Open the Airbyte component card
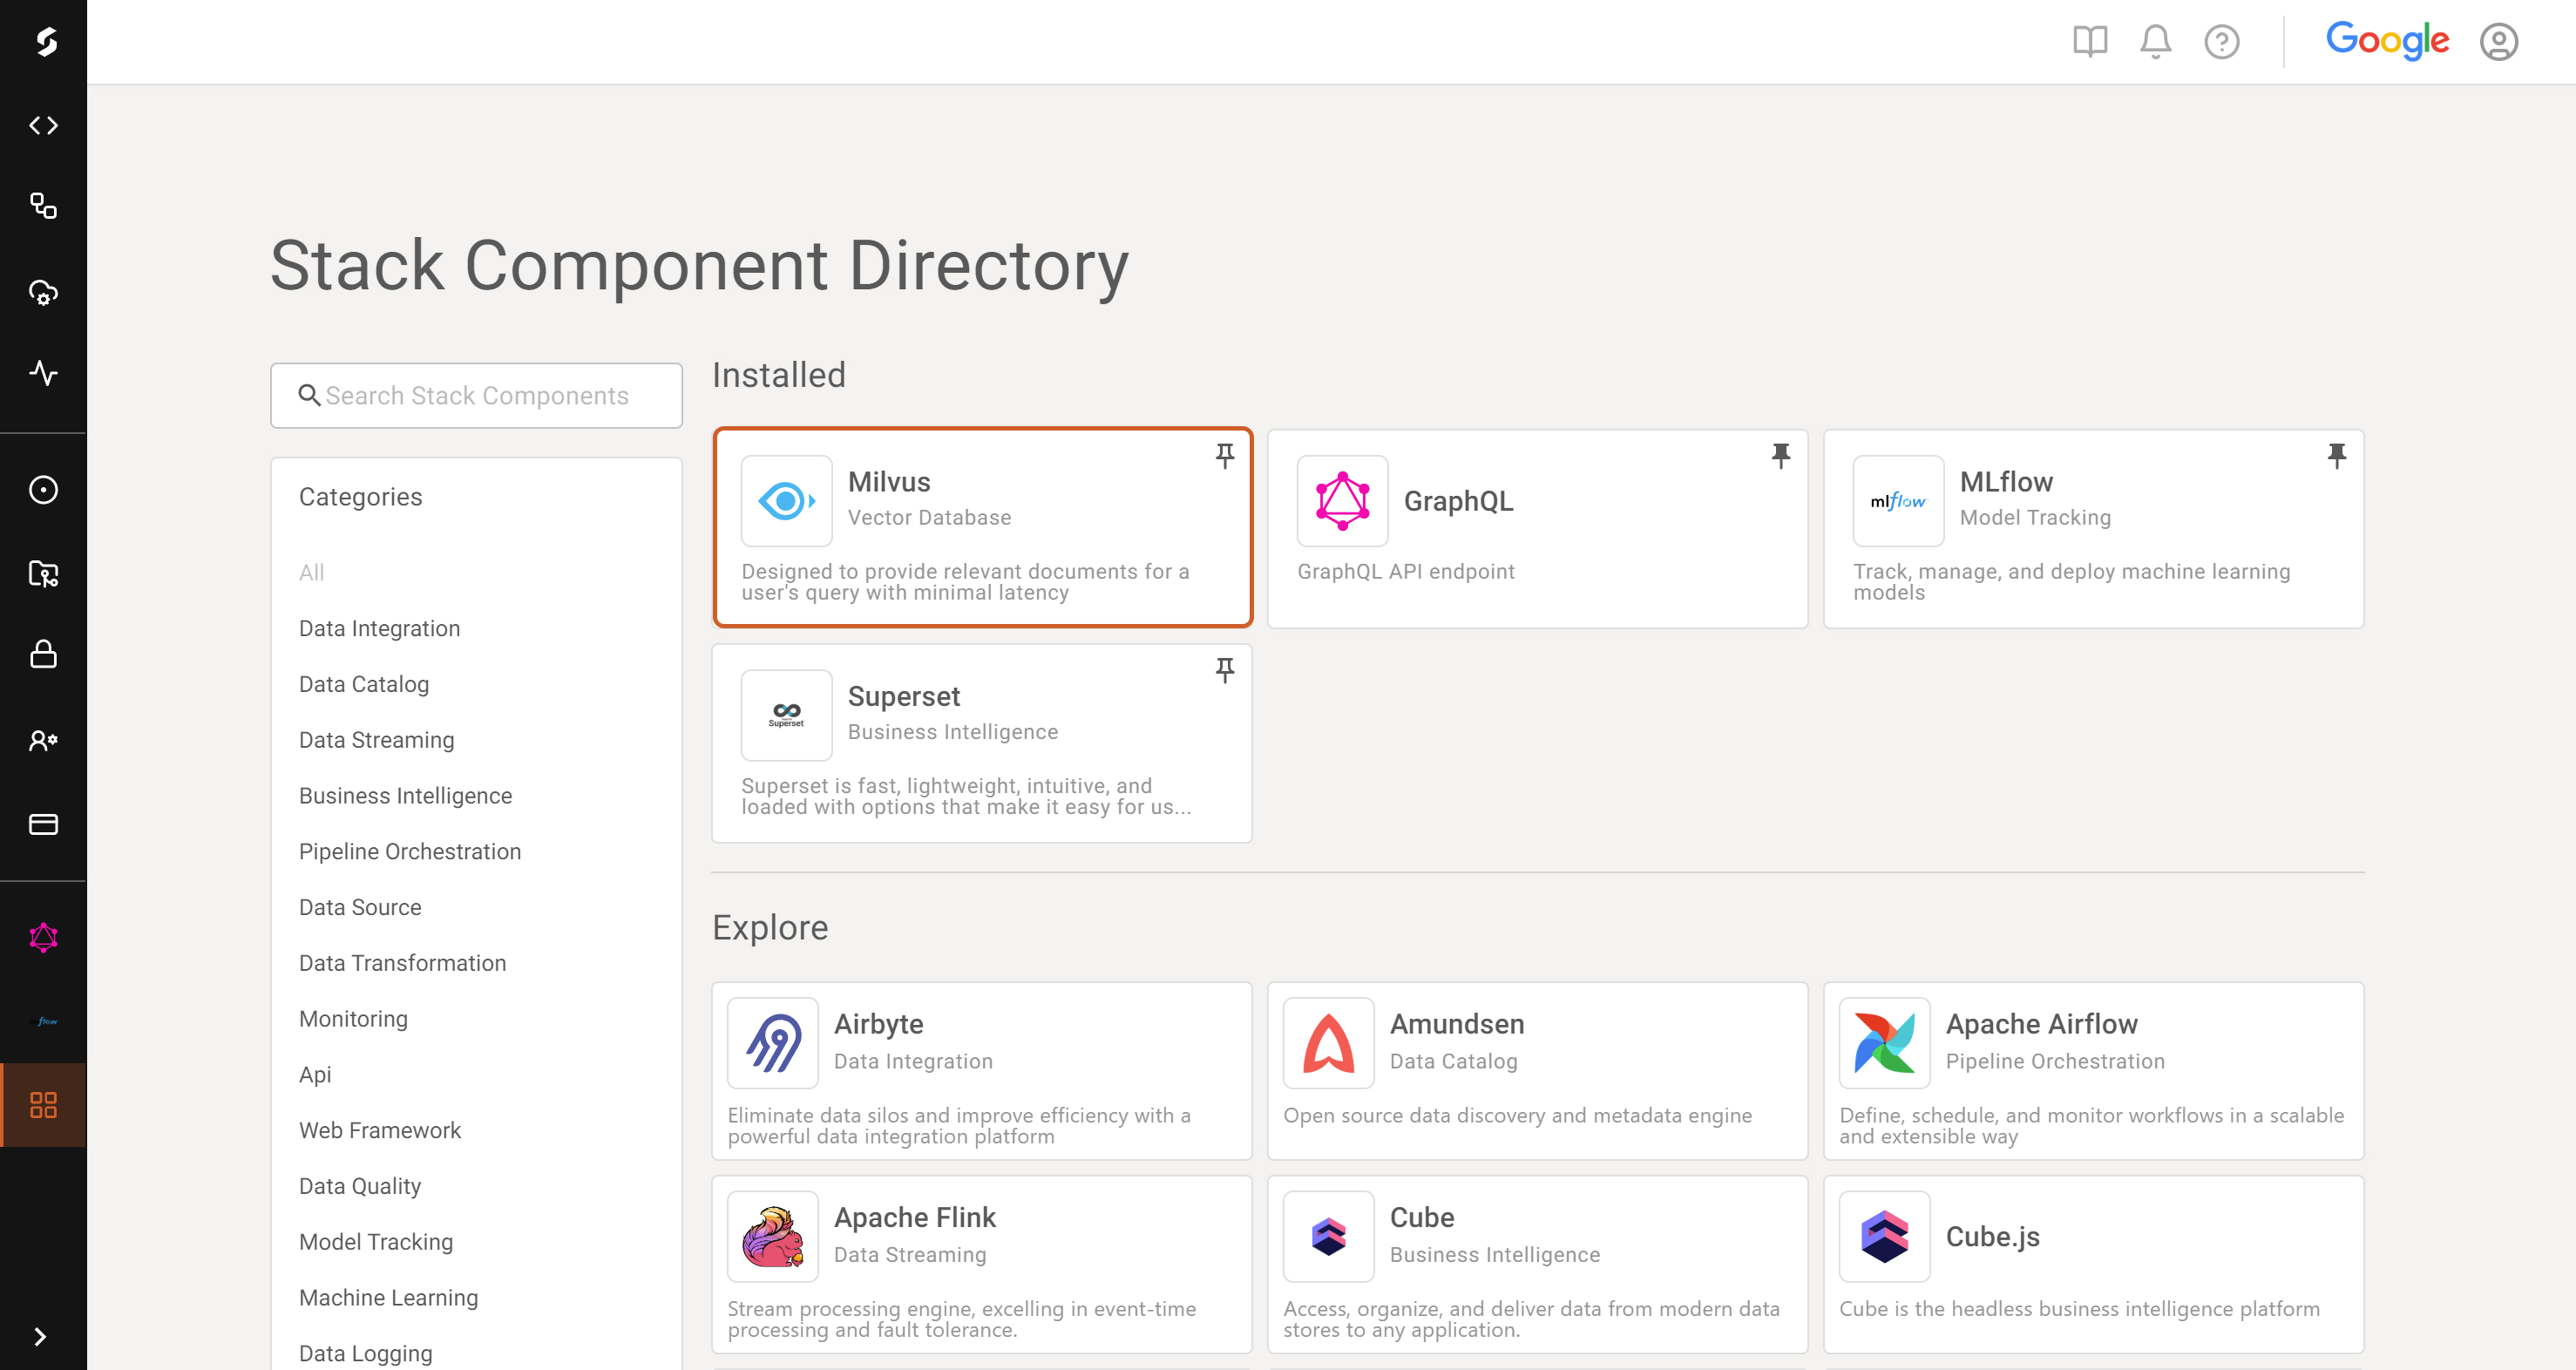The height and width of the screenshot is (1370, 2576). coord(981,1070)
